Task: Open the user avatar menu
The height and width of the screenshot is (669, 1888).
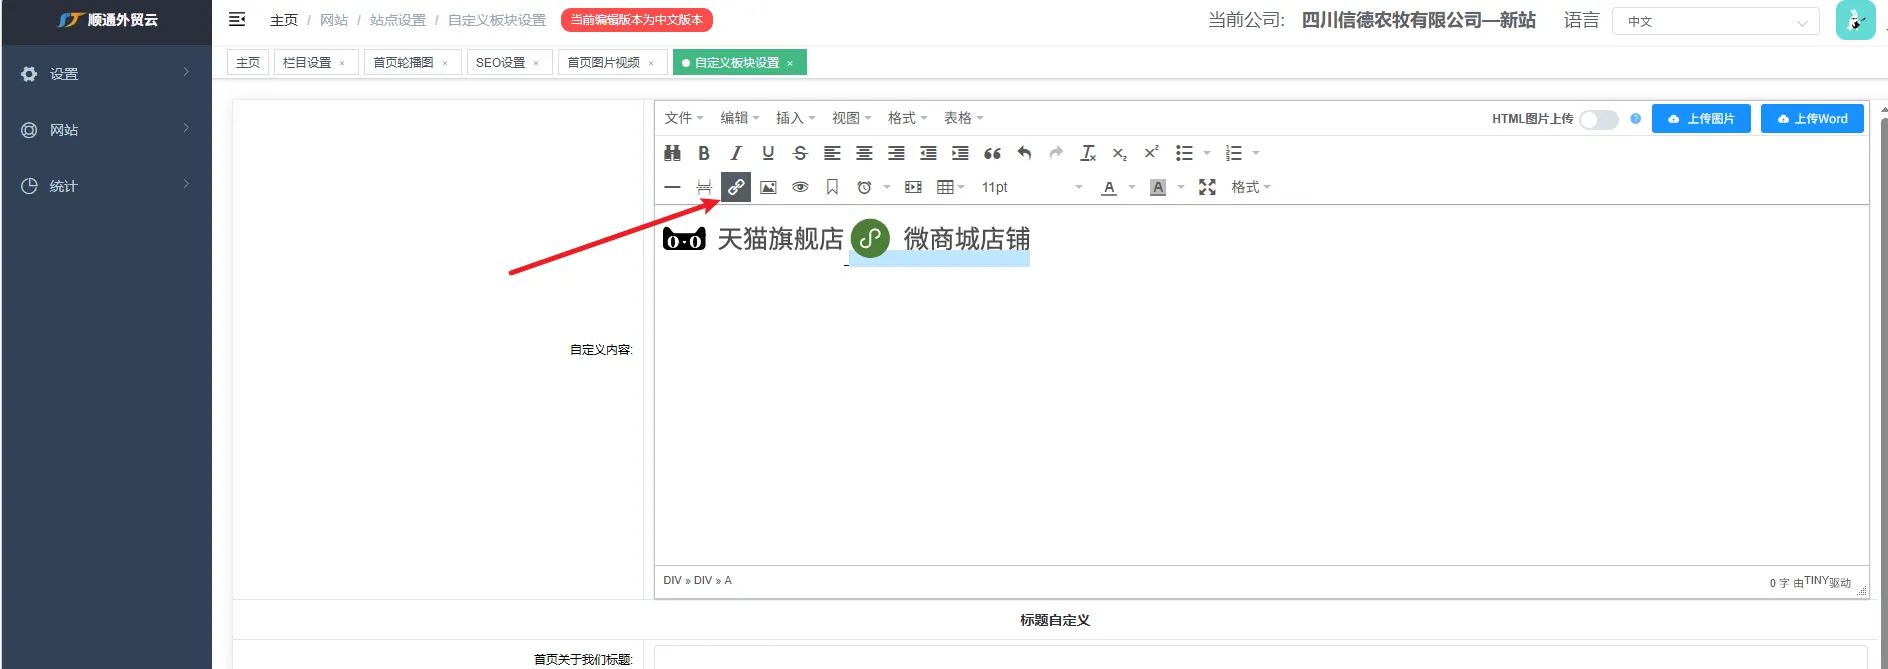Action: pyautogui.click(x=1855, y=20)
